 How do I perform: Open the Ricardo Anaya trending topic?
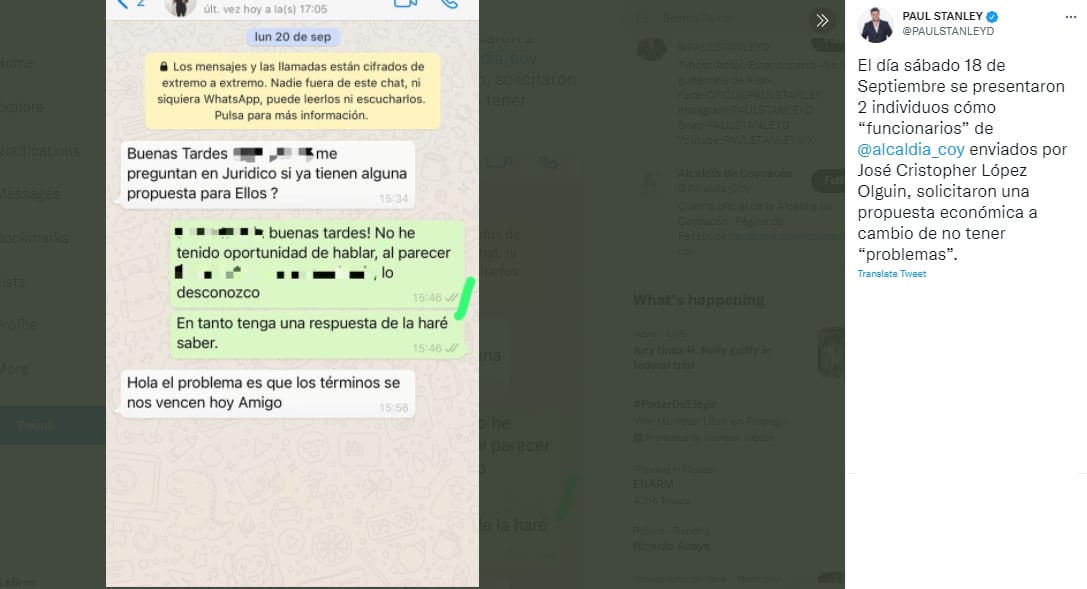point(671,546)
